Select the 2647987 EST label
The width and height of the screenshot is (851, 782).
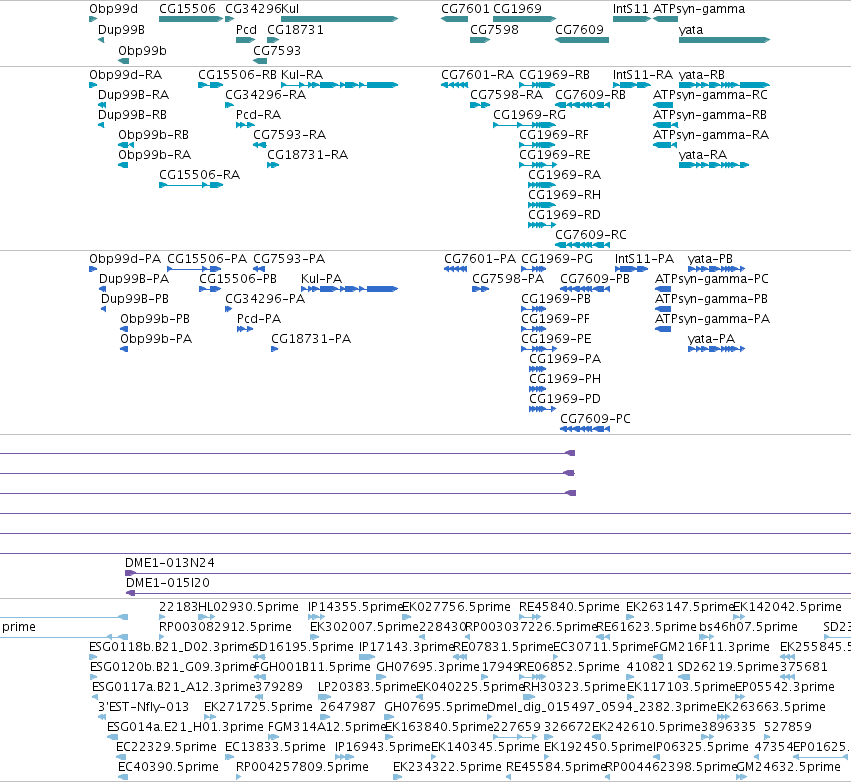[347, 707]
